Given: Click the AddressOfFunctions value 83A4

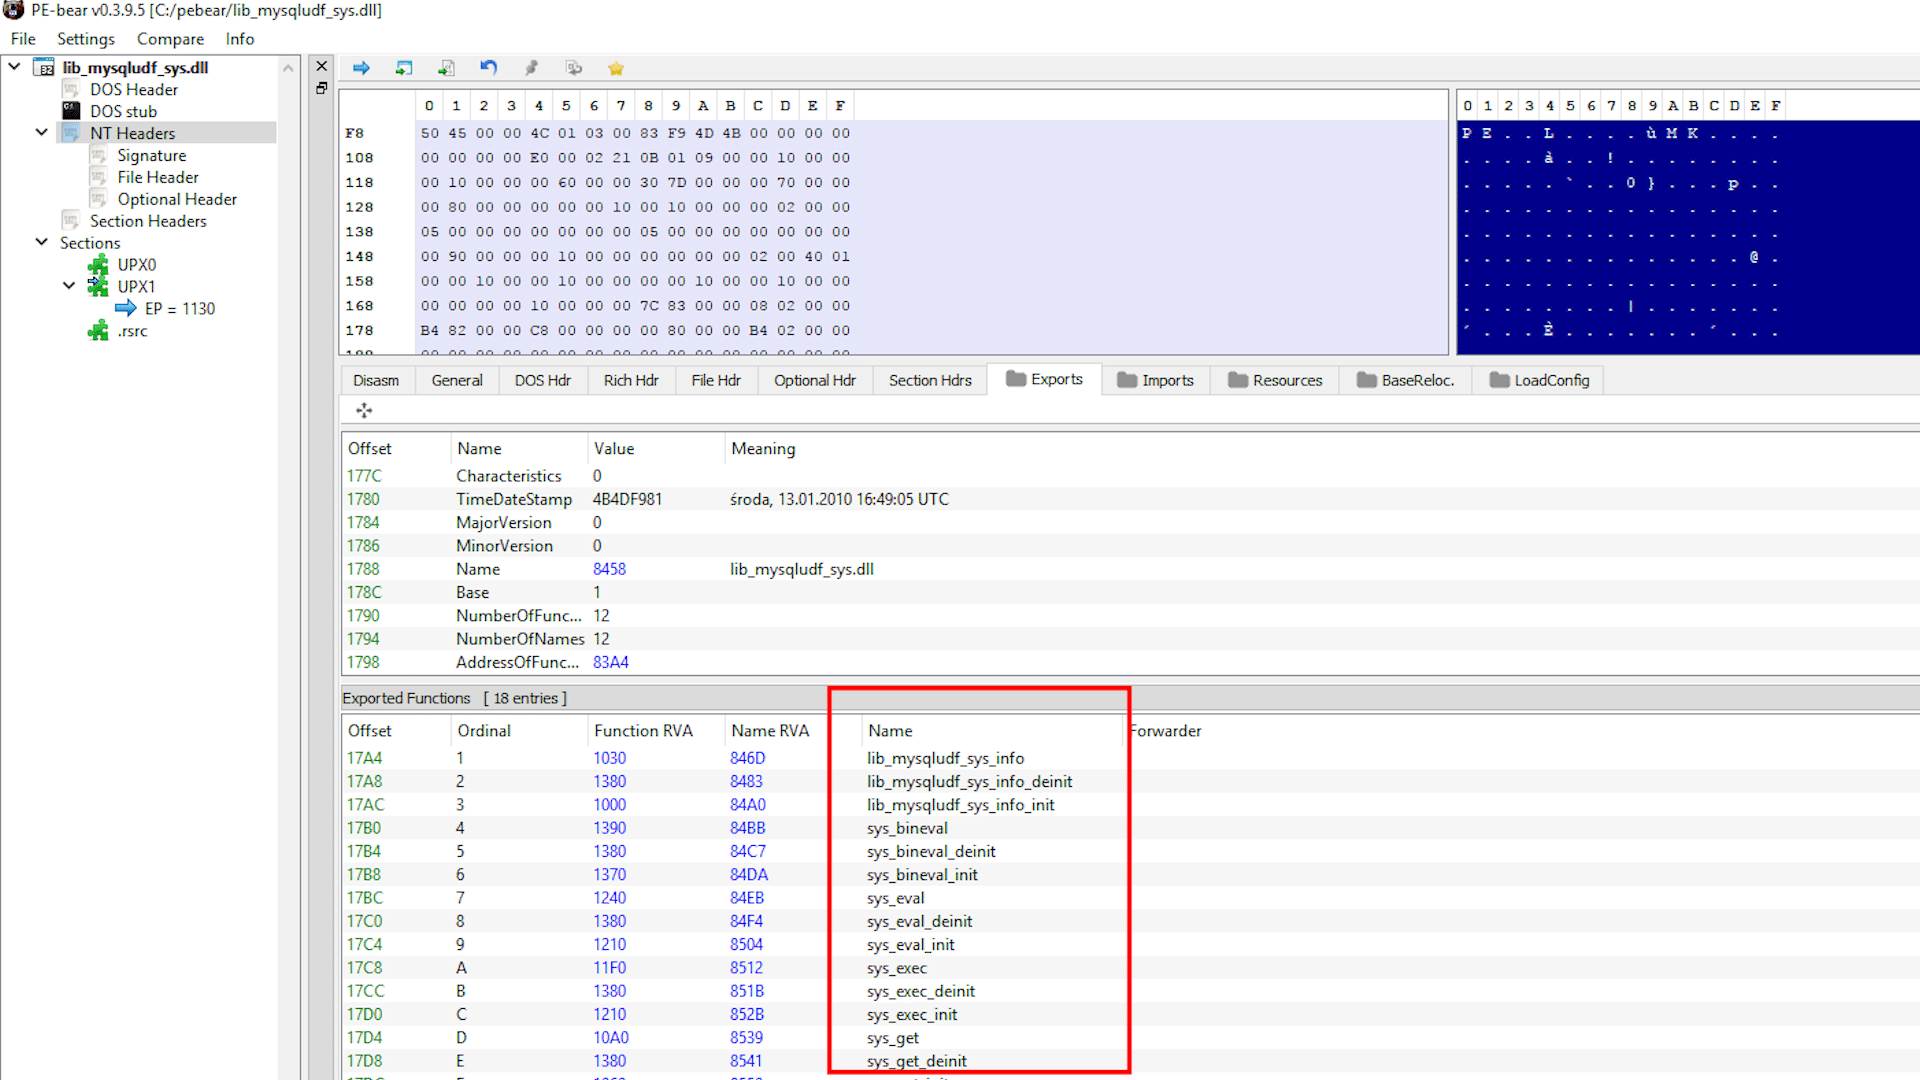Looking at the screenshot, I should (611, 662).
